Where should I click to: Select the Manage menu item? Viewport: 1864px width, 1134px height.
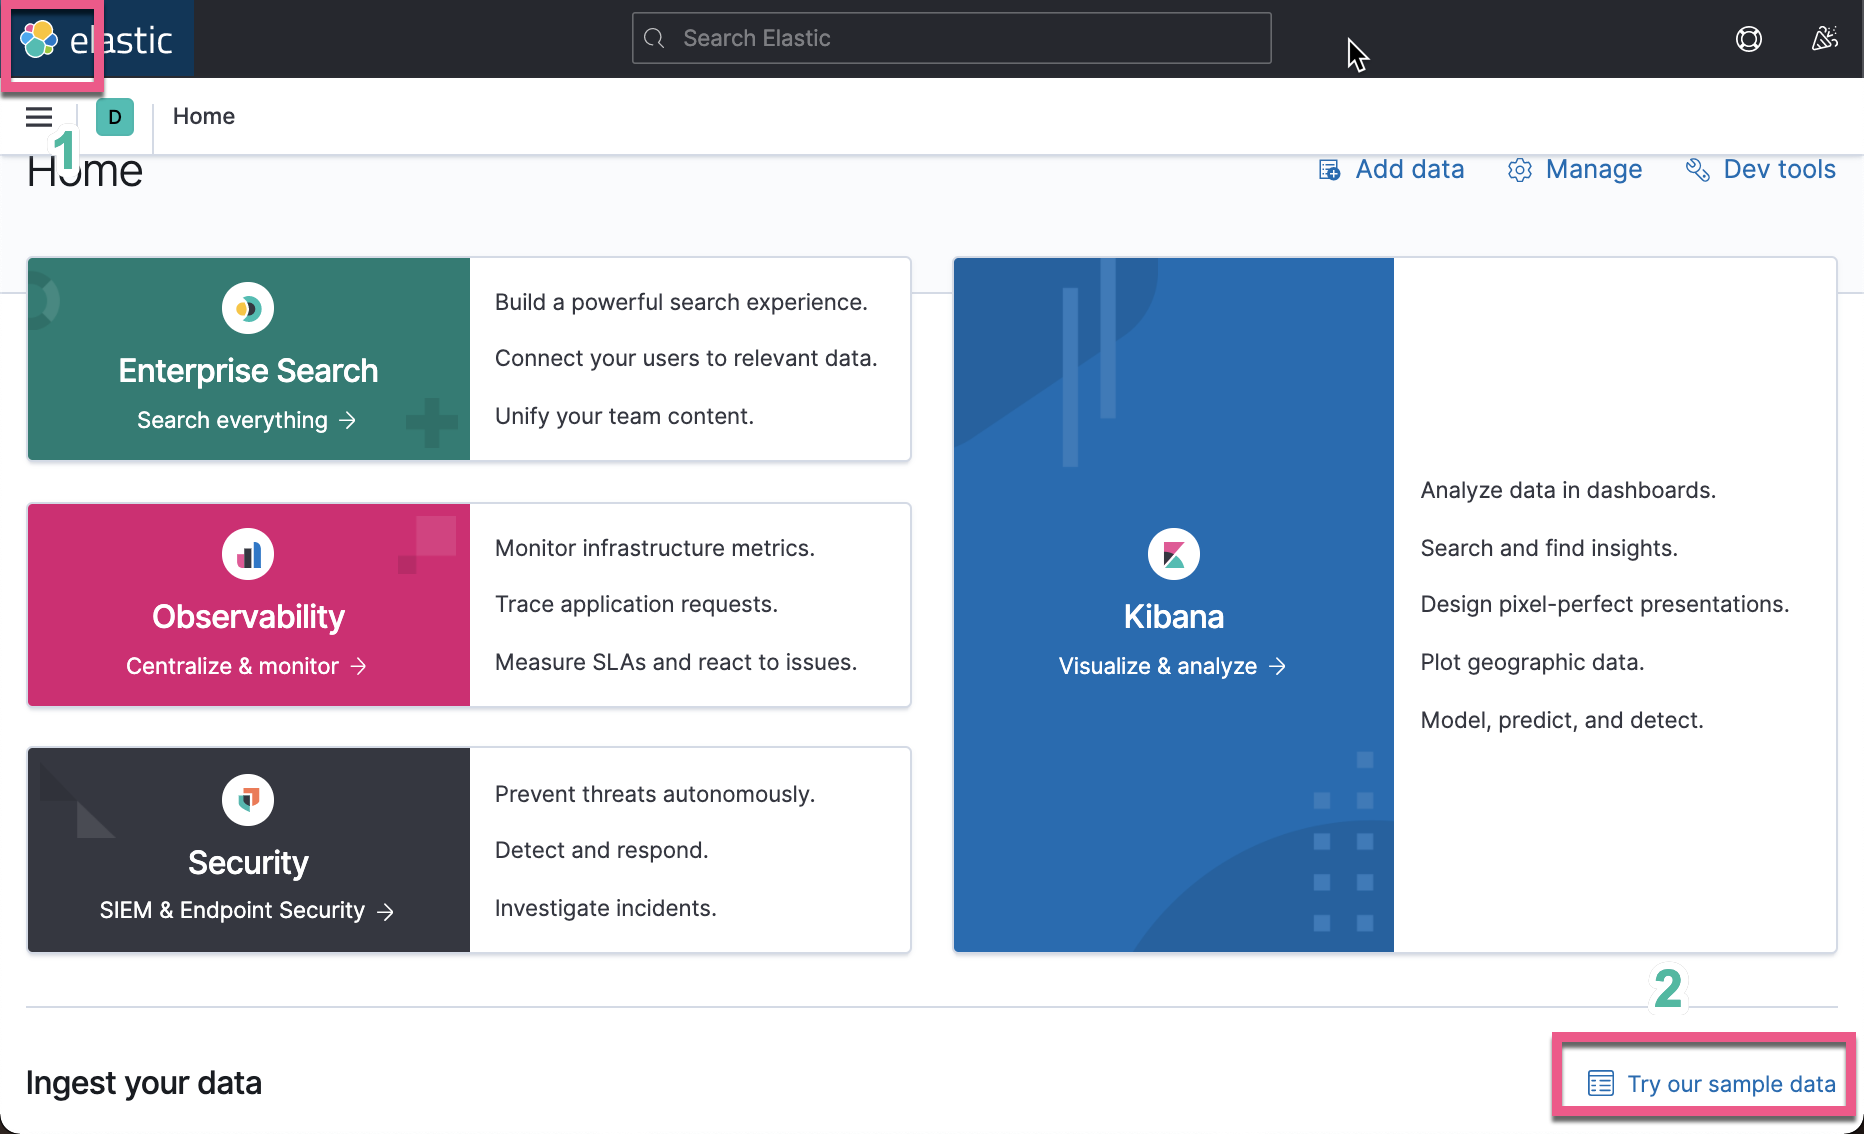tap(1593, 170)
